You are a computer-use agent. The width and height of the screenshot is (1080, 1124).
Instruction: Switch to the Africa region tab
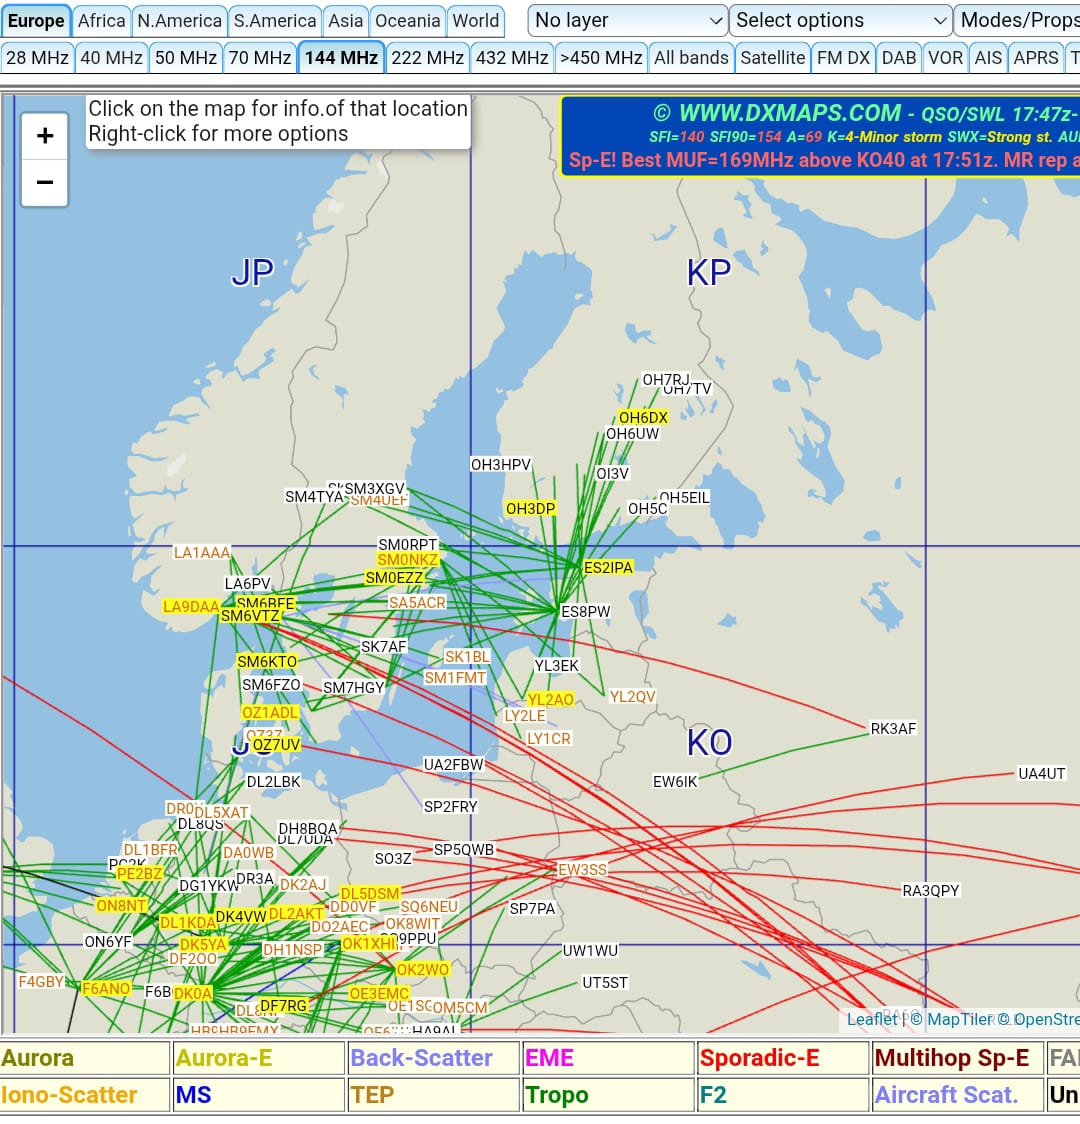click(x=101, y=21)
